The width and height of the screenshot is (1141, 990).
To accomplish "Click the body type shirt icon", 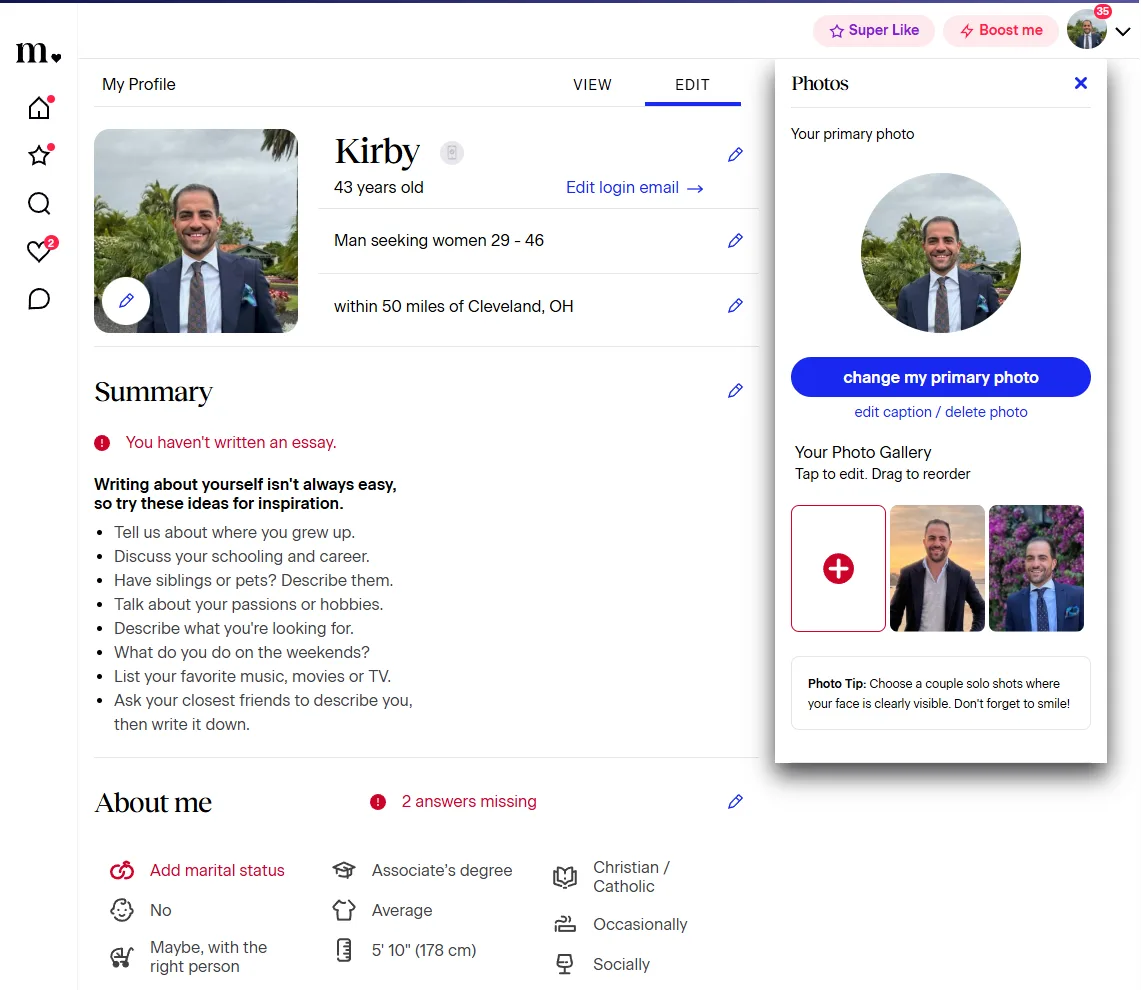I will pos(343,910).
